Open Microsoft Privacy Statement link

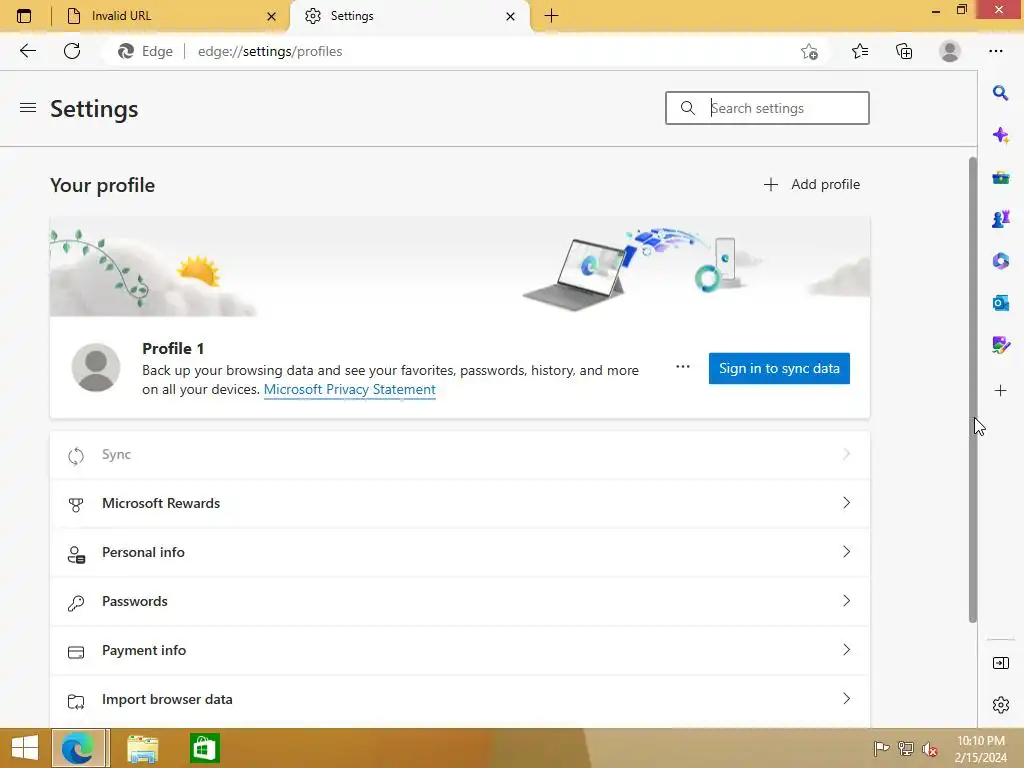pos(349,389)
